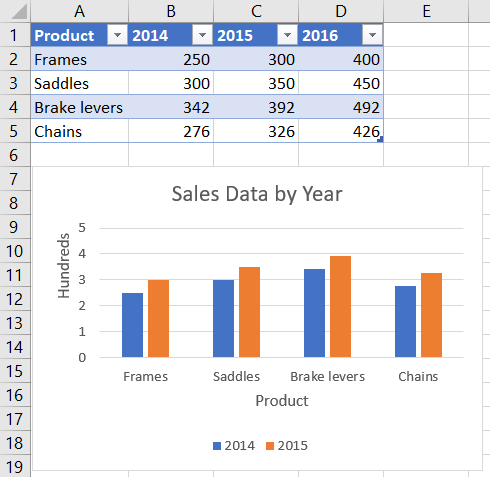Click the 2015 legend entry
490x477 pixels.
point(287,446)
